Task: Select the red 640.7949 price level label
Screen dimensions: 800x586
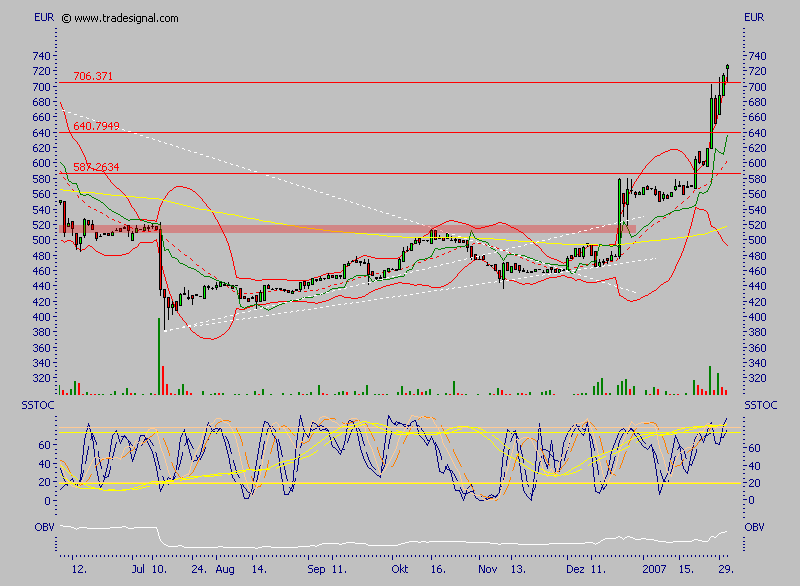Action: tap(96, 126)
